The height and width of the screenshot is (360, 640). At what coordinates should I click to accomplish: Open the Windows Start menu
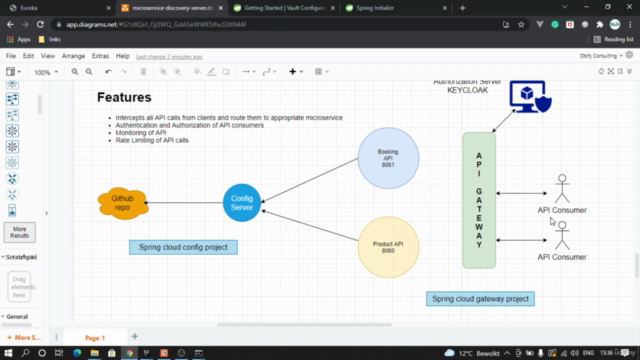tap(8, 353)
